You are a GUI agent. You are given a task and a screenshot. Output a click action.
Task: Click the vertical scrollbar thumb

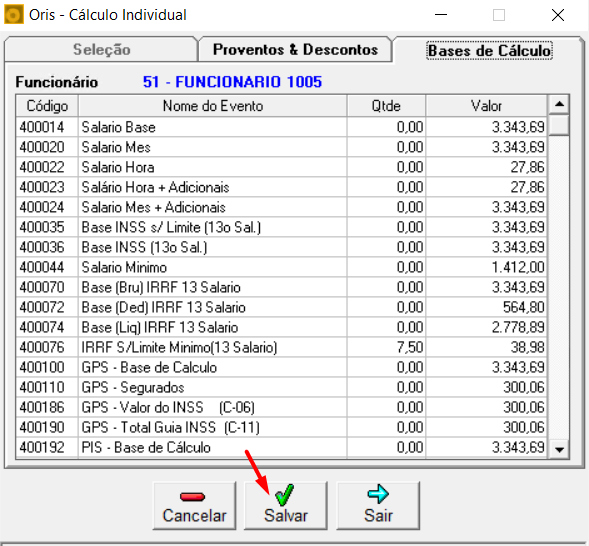pos(559,124)
